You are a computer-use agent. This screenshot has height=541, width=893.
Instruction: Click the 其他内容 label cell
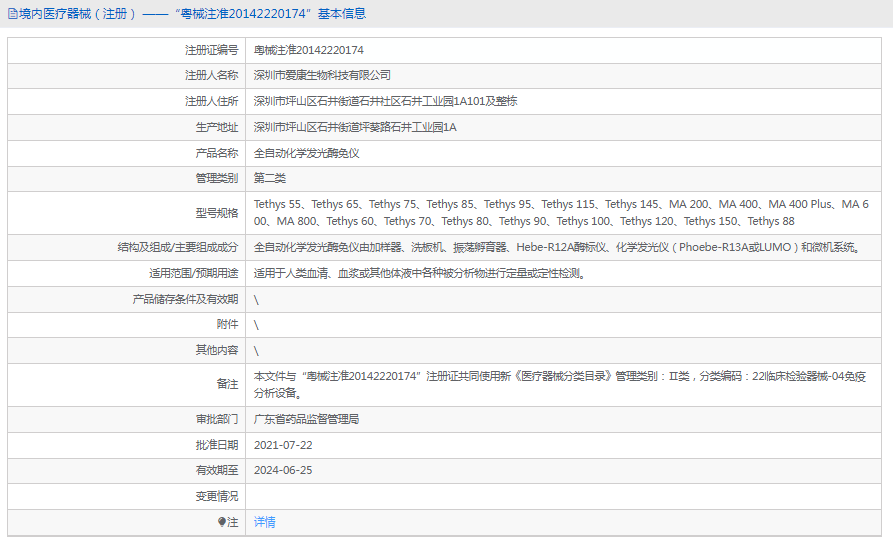[126, 350]
